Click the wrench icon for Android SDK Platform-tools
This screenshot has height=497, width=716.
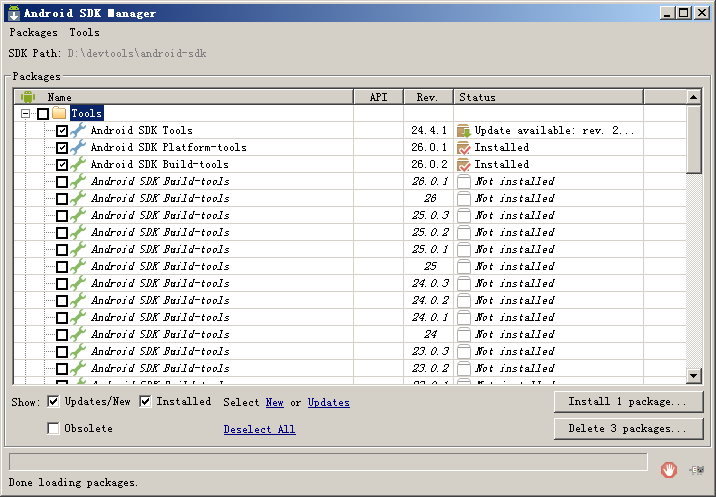click(78, 147)
